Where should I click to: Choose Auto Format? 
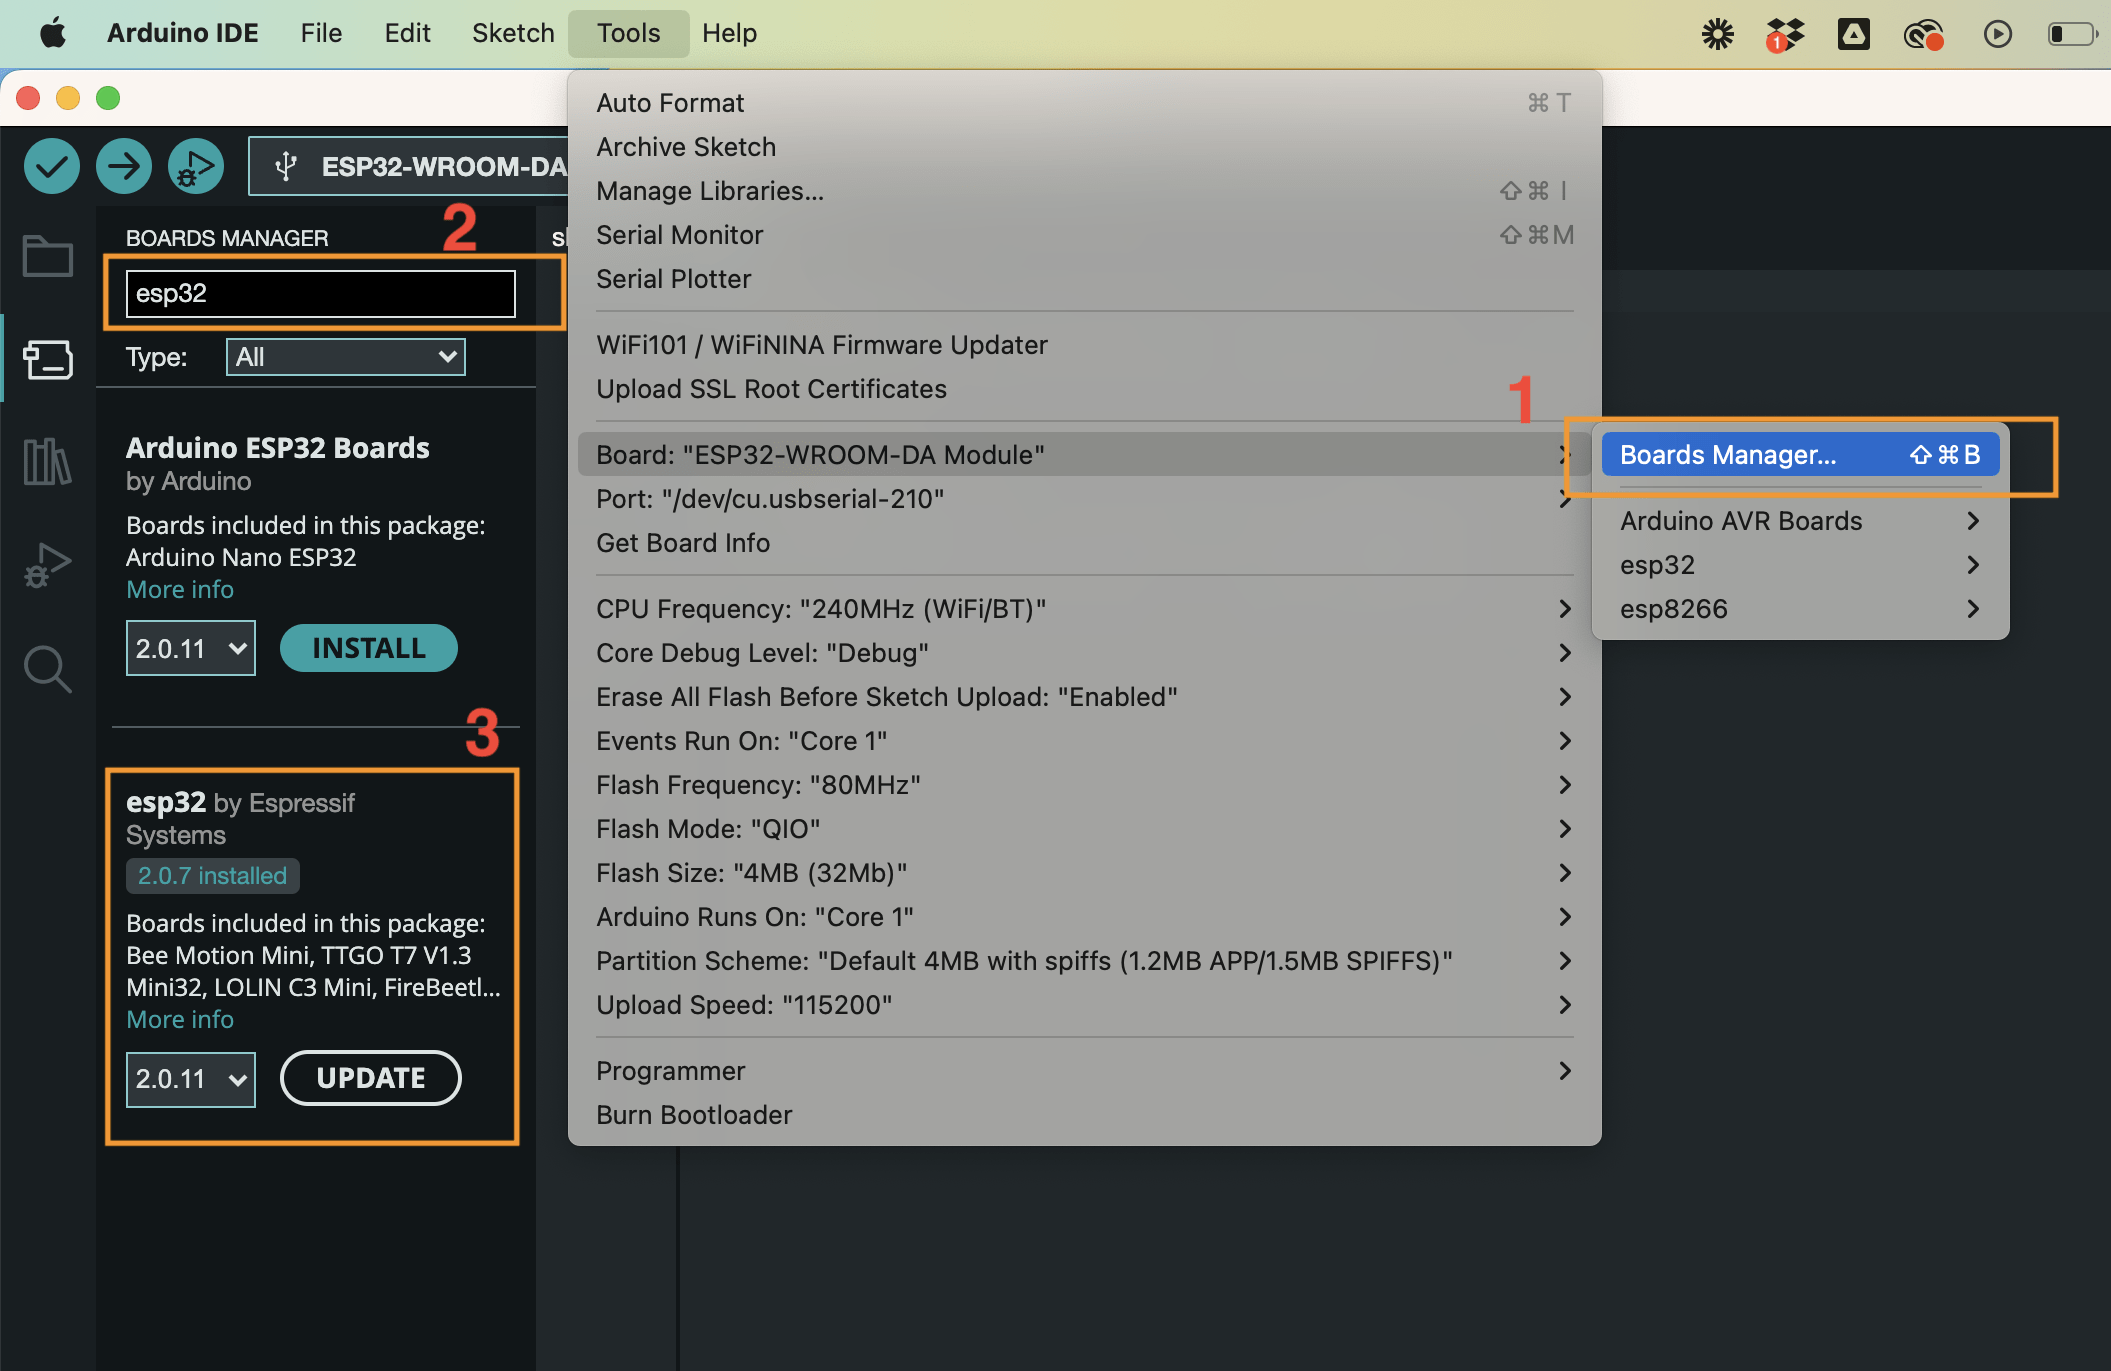[1084, 103]
